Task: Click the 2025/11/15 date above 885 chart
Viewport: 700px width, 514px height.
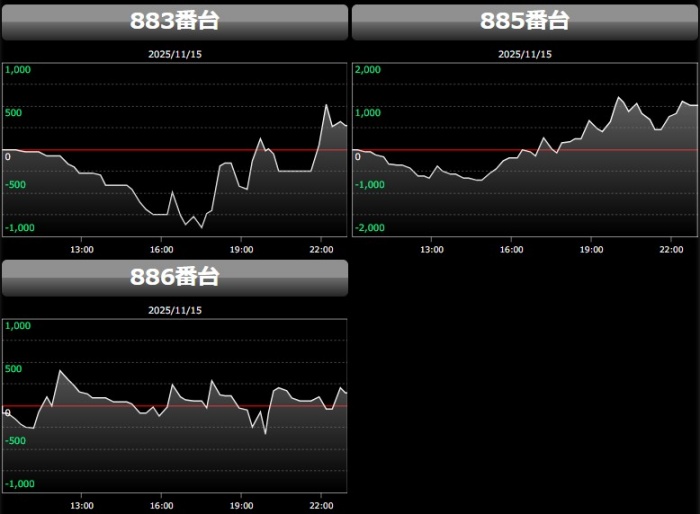Action: point(524,54)
